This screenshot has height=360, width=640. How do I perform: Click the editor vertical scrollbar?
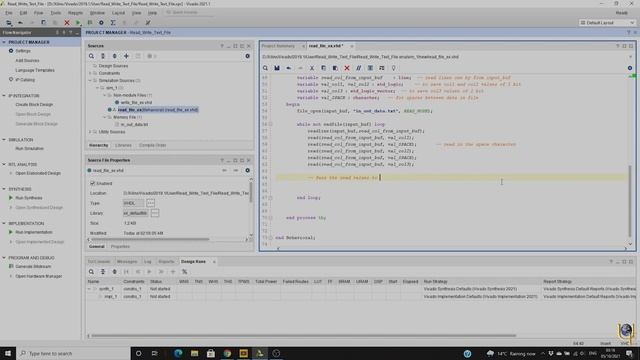click(630, 200)
